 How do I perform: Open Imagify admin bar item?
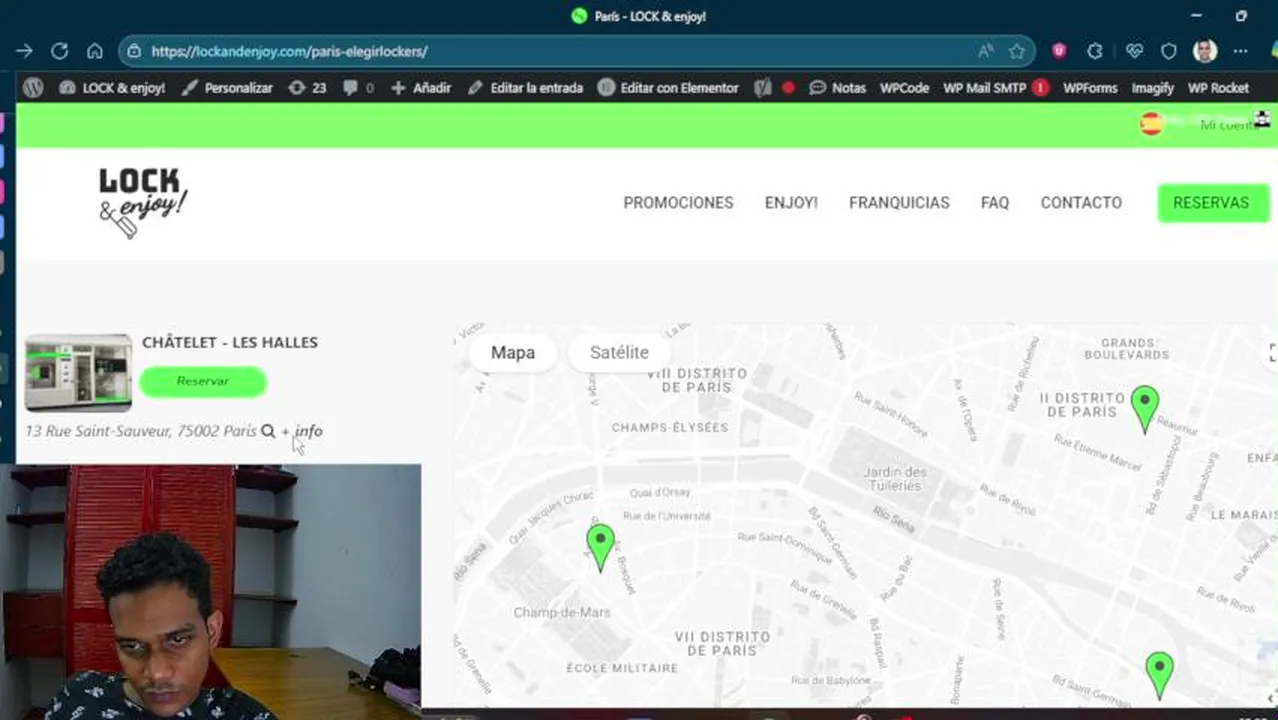pos(1152,88)
